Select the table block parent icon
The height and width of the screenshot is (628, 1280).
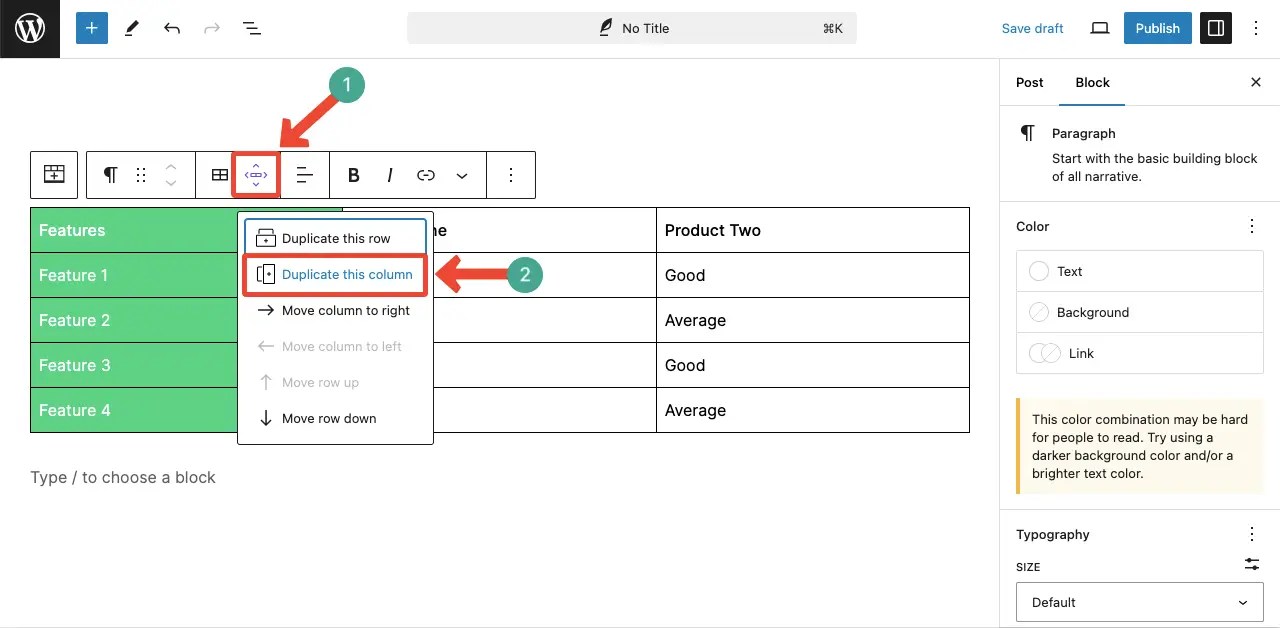pos(53,174)
